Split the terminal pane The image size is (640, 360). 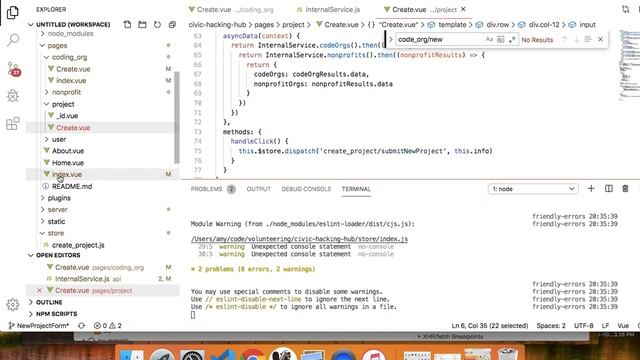pos(609,189)
